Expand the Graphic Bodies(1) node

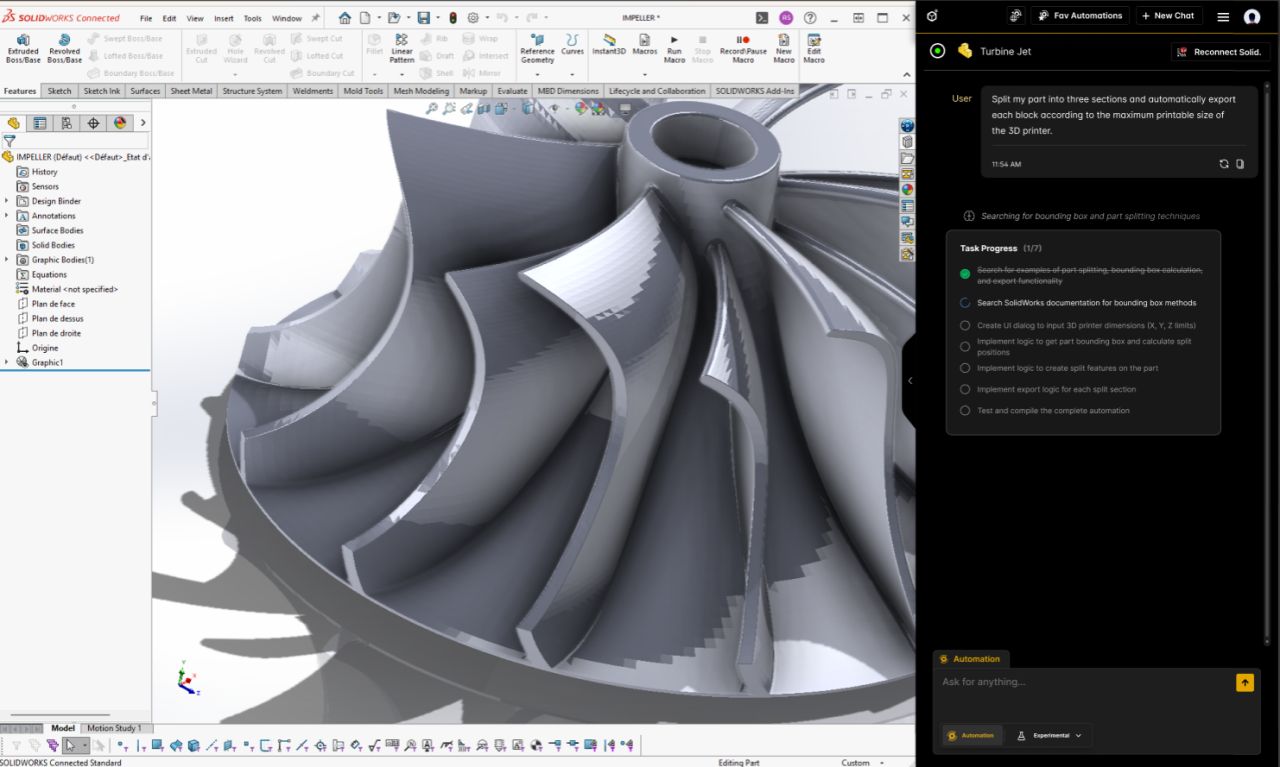point(7,259)
